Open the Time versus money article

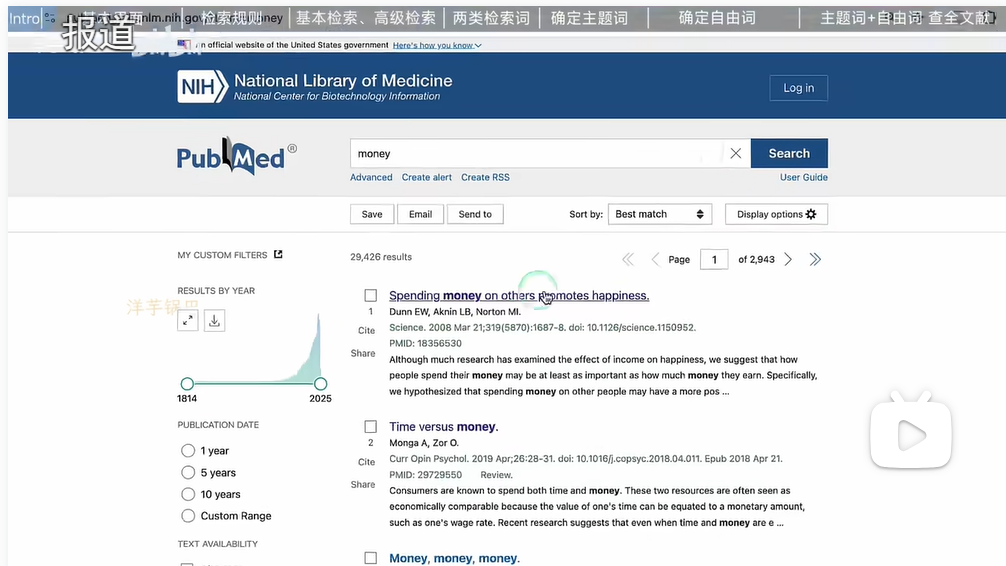click(x=443, y=427)
